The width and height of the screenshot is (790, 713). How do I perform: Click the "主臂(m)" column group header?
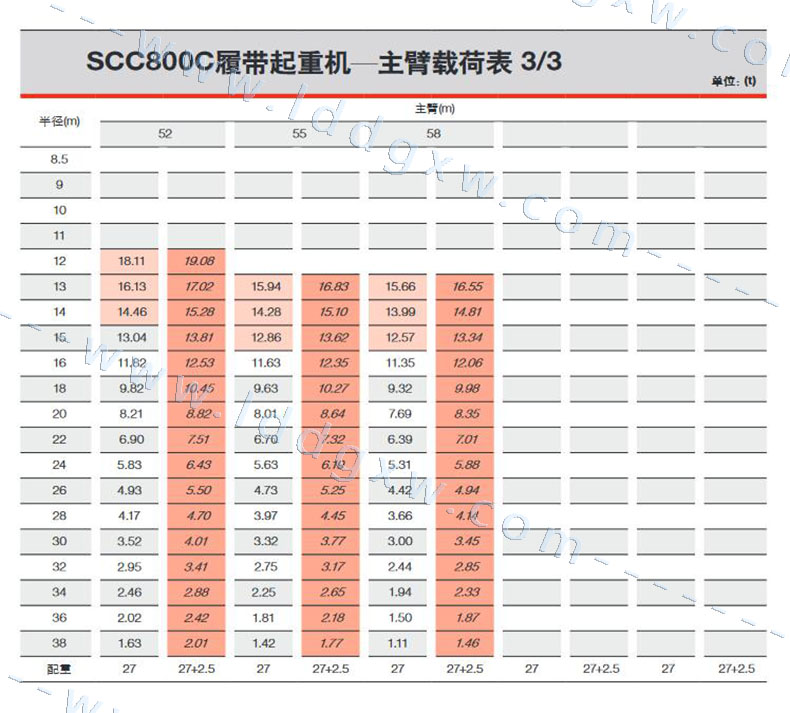click(434, 108)
